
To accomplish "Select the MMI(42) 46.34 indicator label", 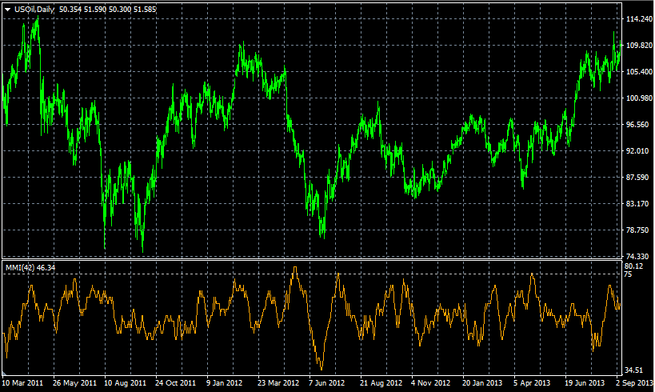I will pos(30,267).
